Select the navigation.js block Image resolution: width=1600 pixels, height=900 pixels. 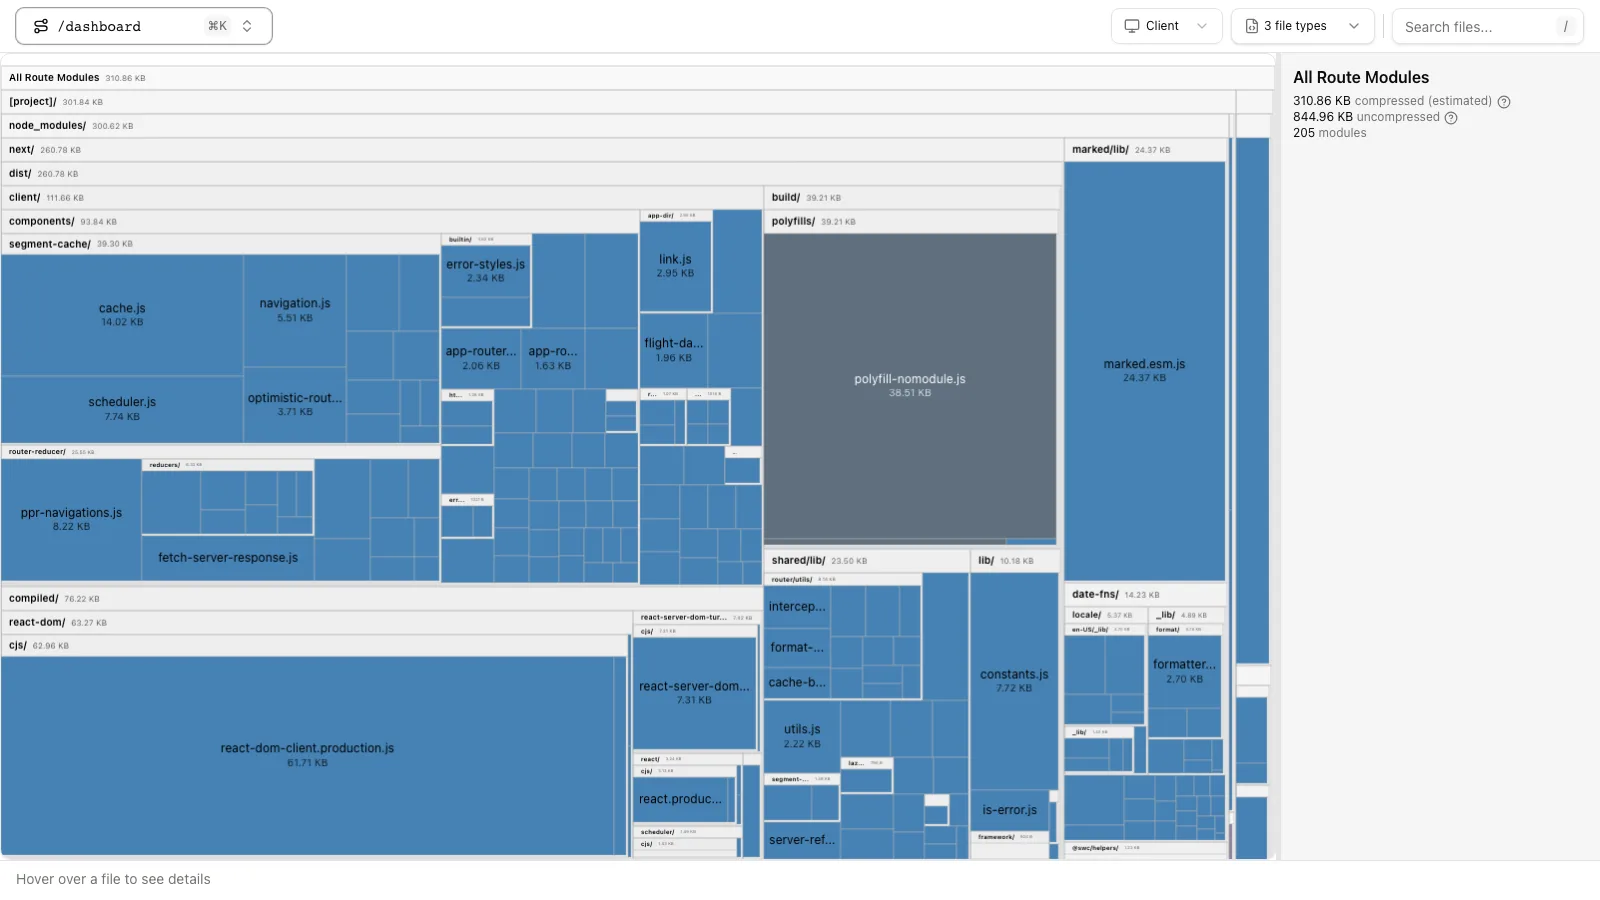tap(295, 310)
